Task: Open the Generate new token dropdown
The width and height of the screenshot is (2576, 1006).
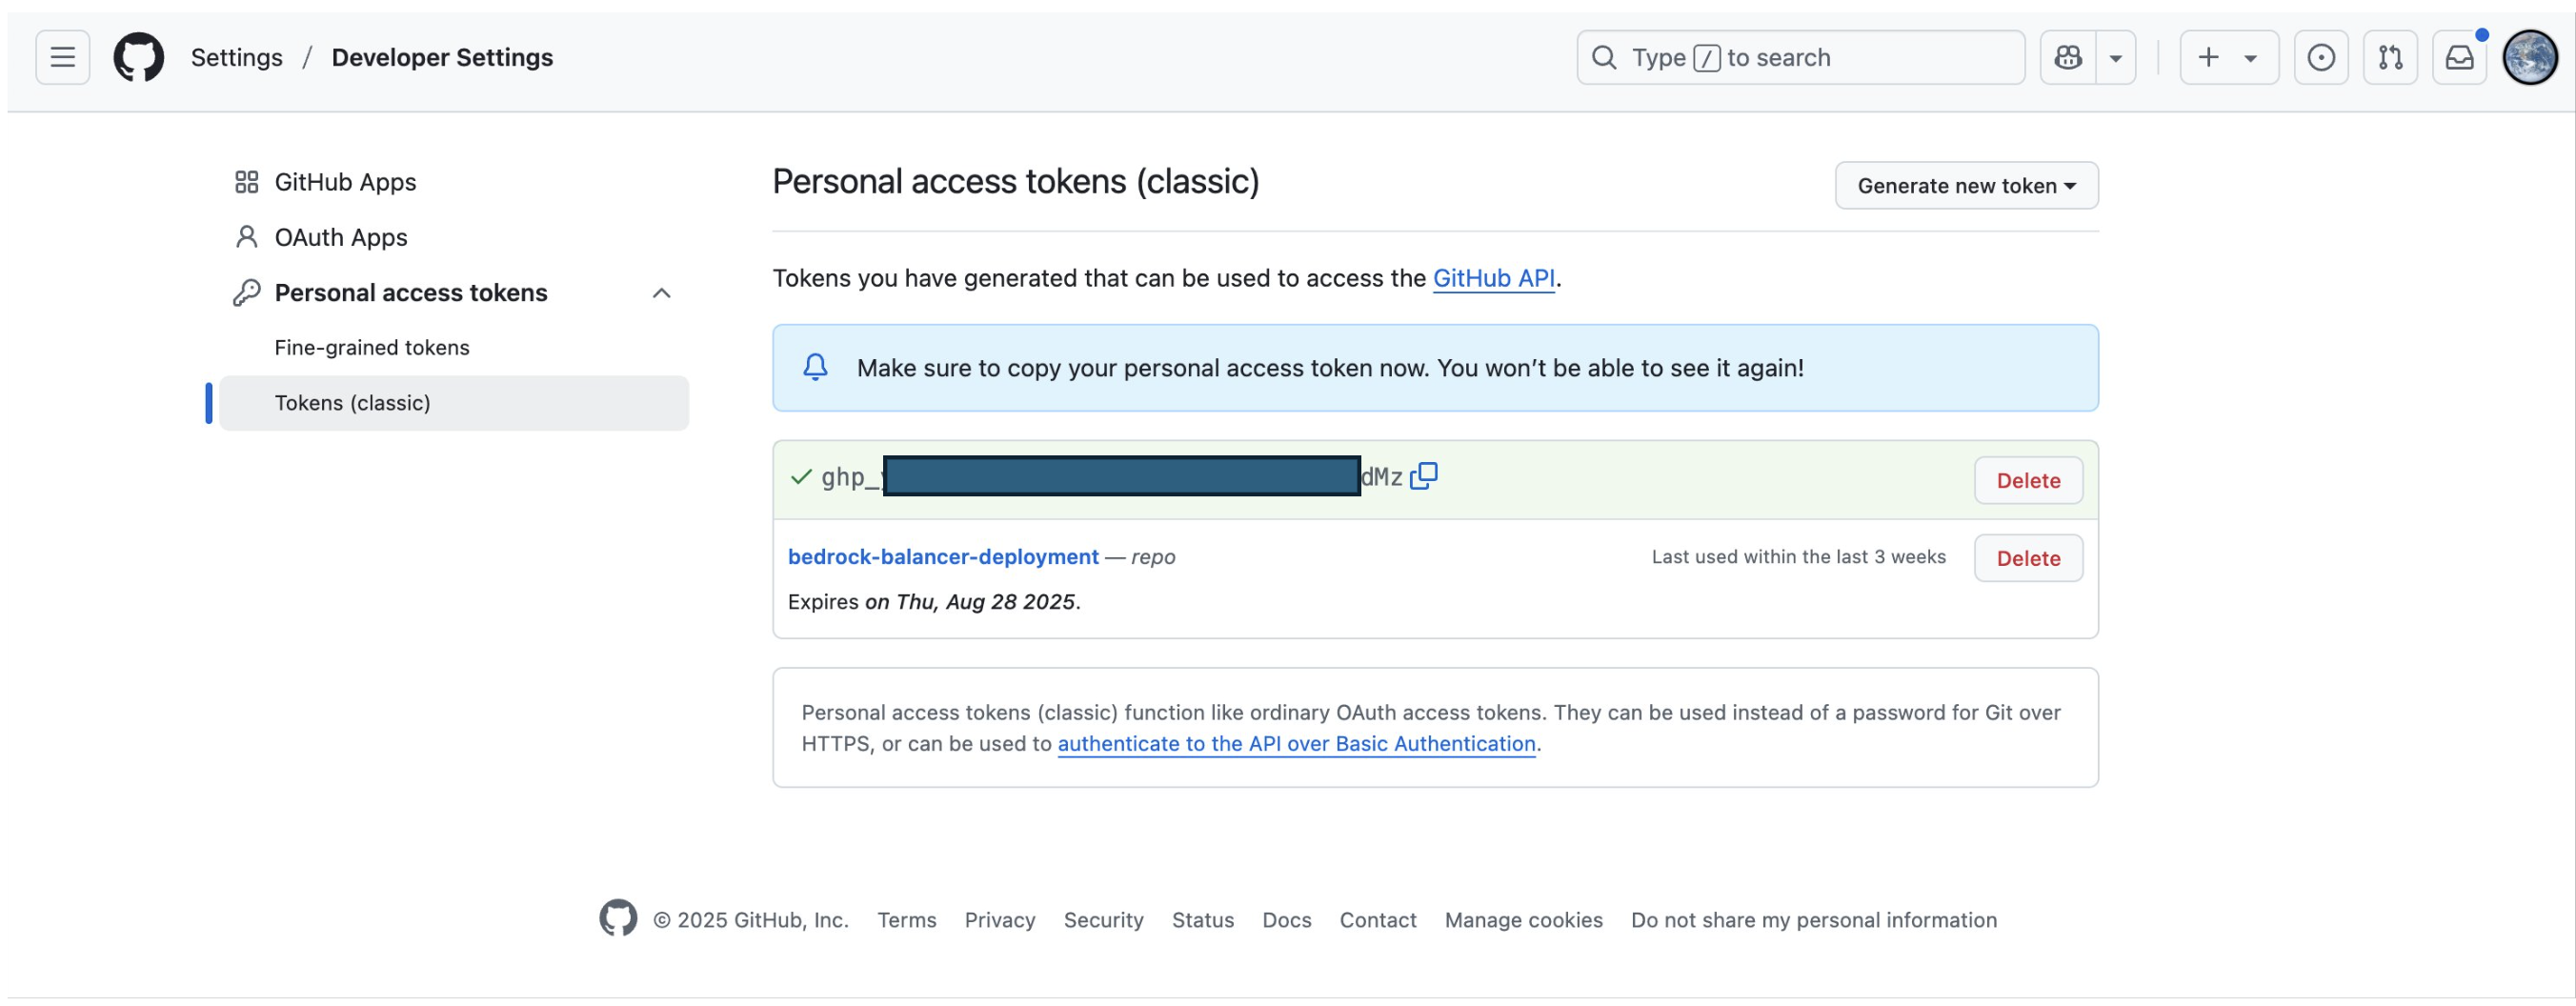Action: pyautogui.click(x=1966, y=185)
